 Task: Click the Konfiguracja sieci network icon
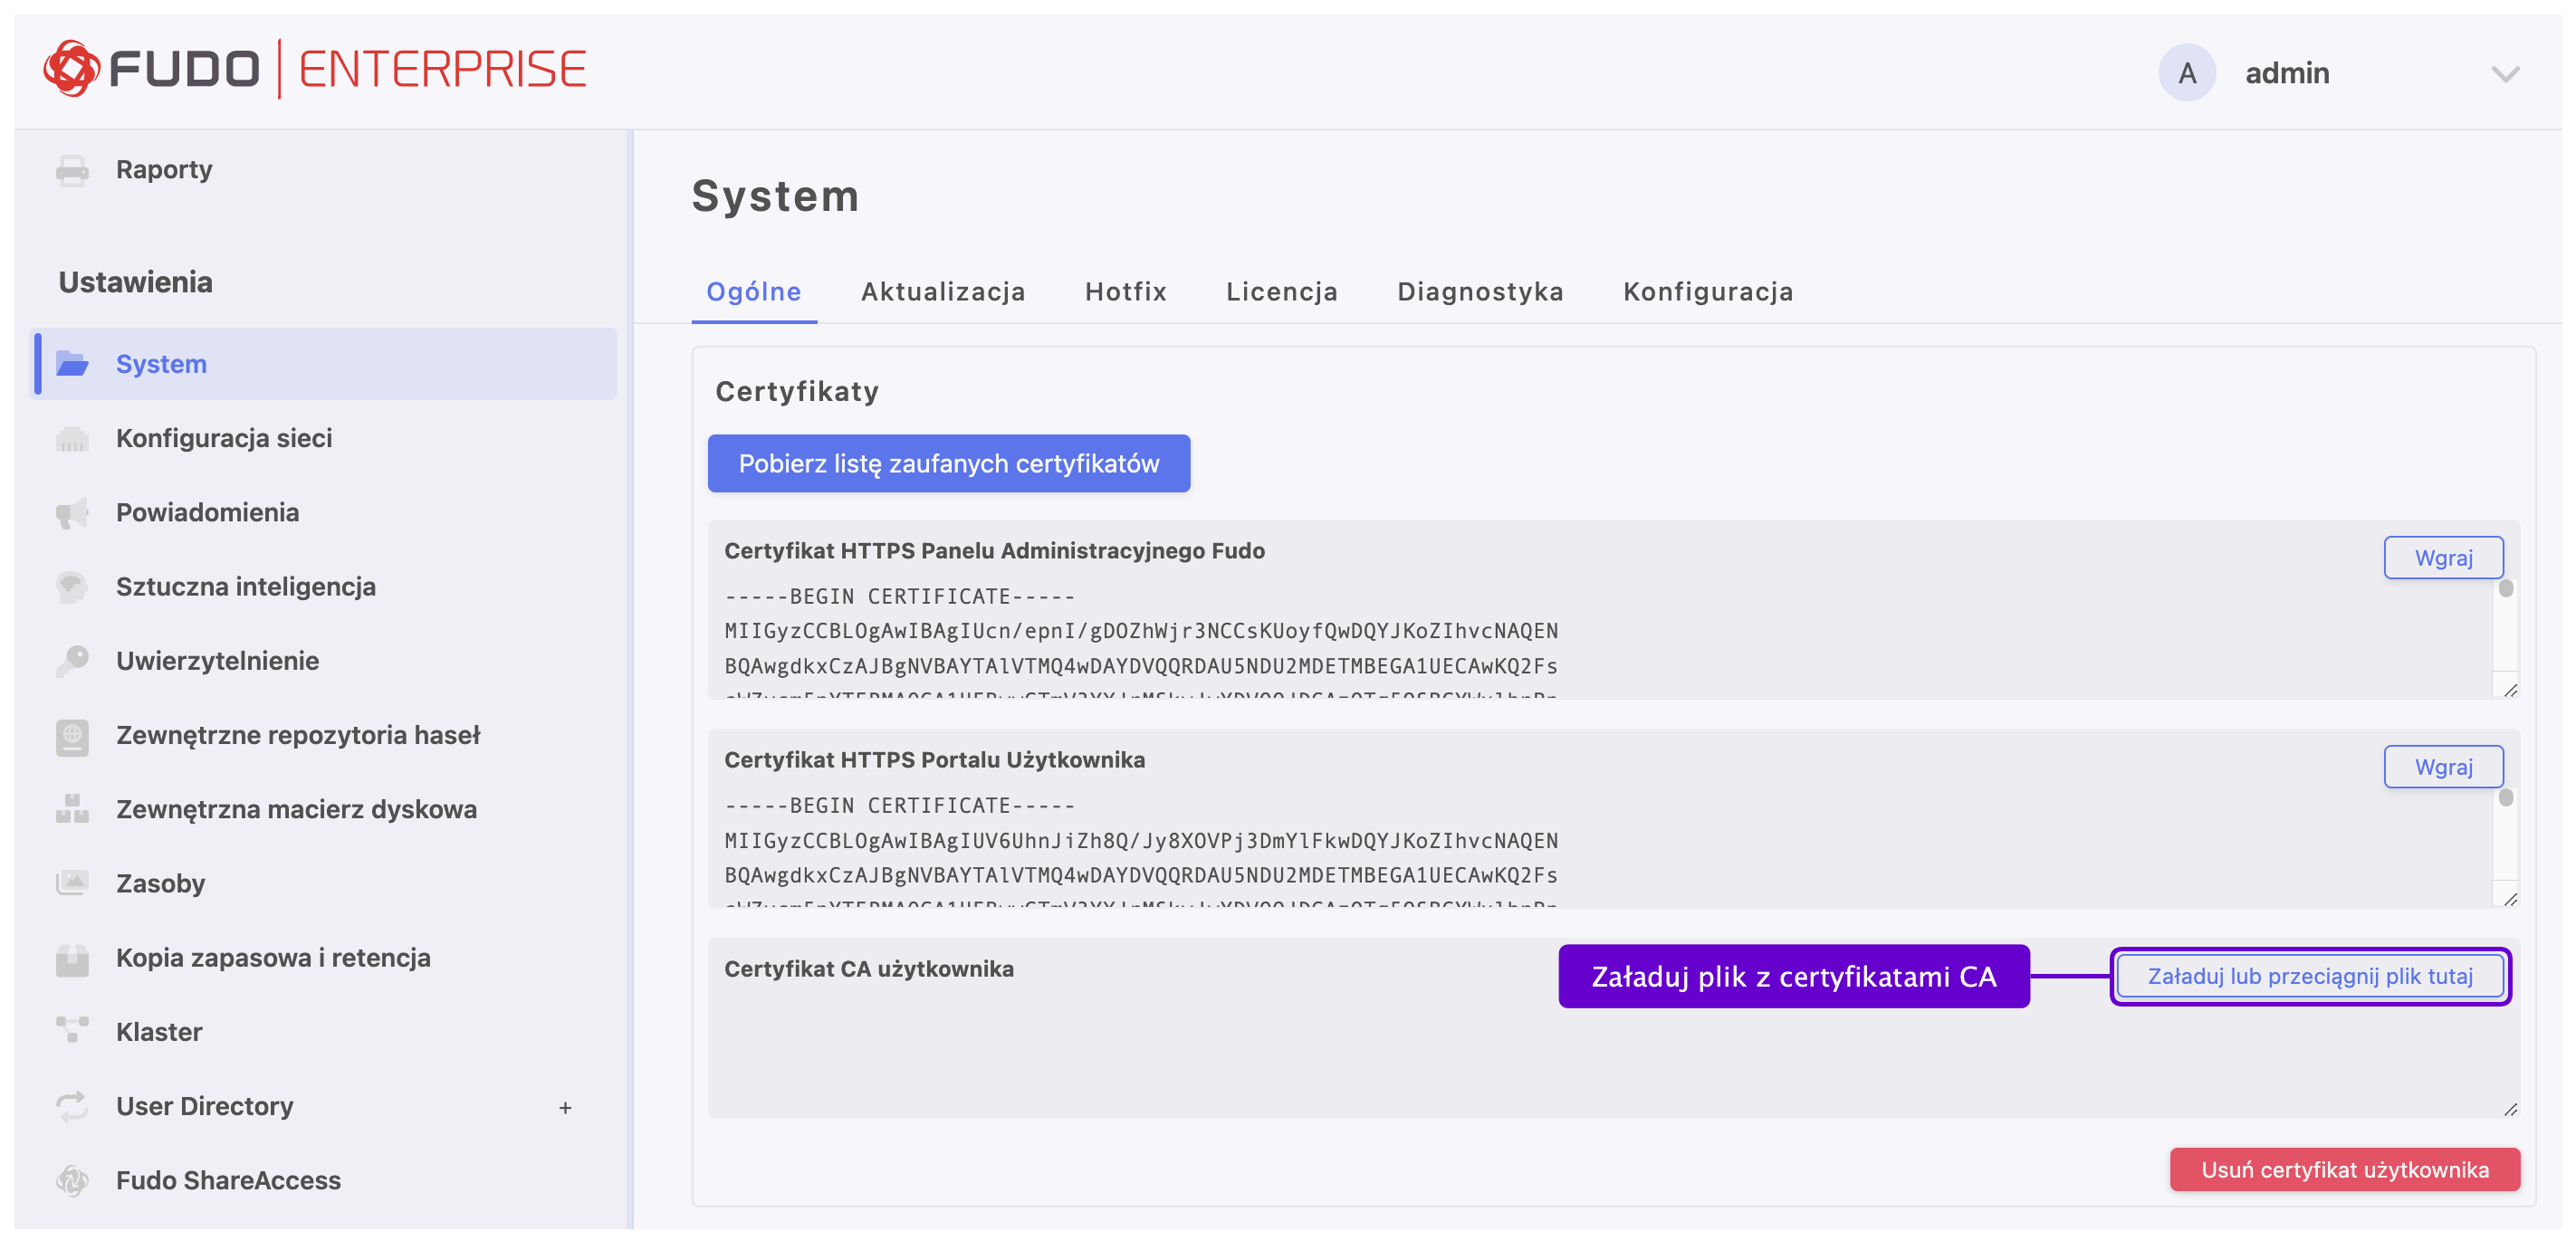pyautogui.click(x=72, y=439)
